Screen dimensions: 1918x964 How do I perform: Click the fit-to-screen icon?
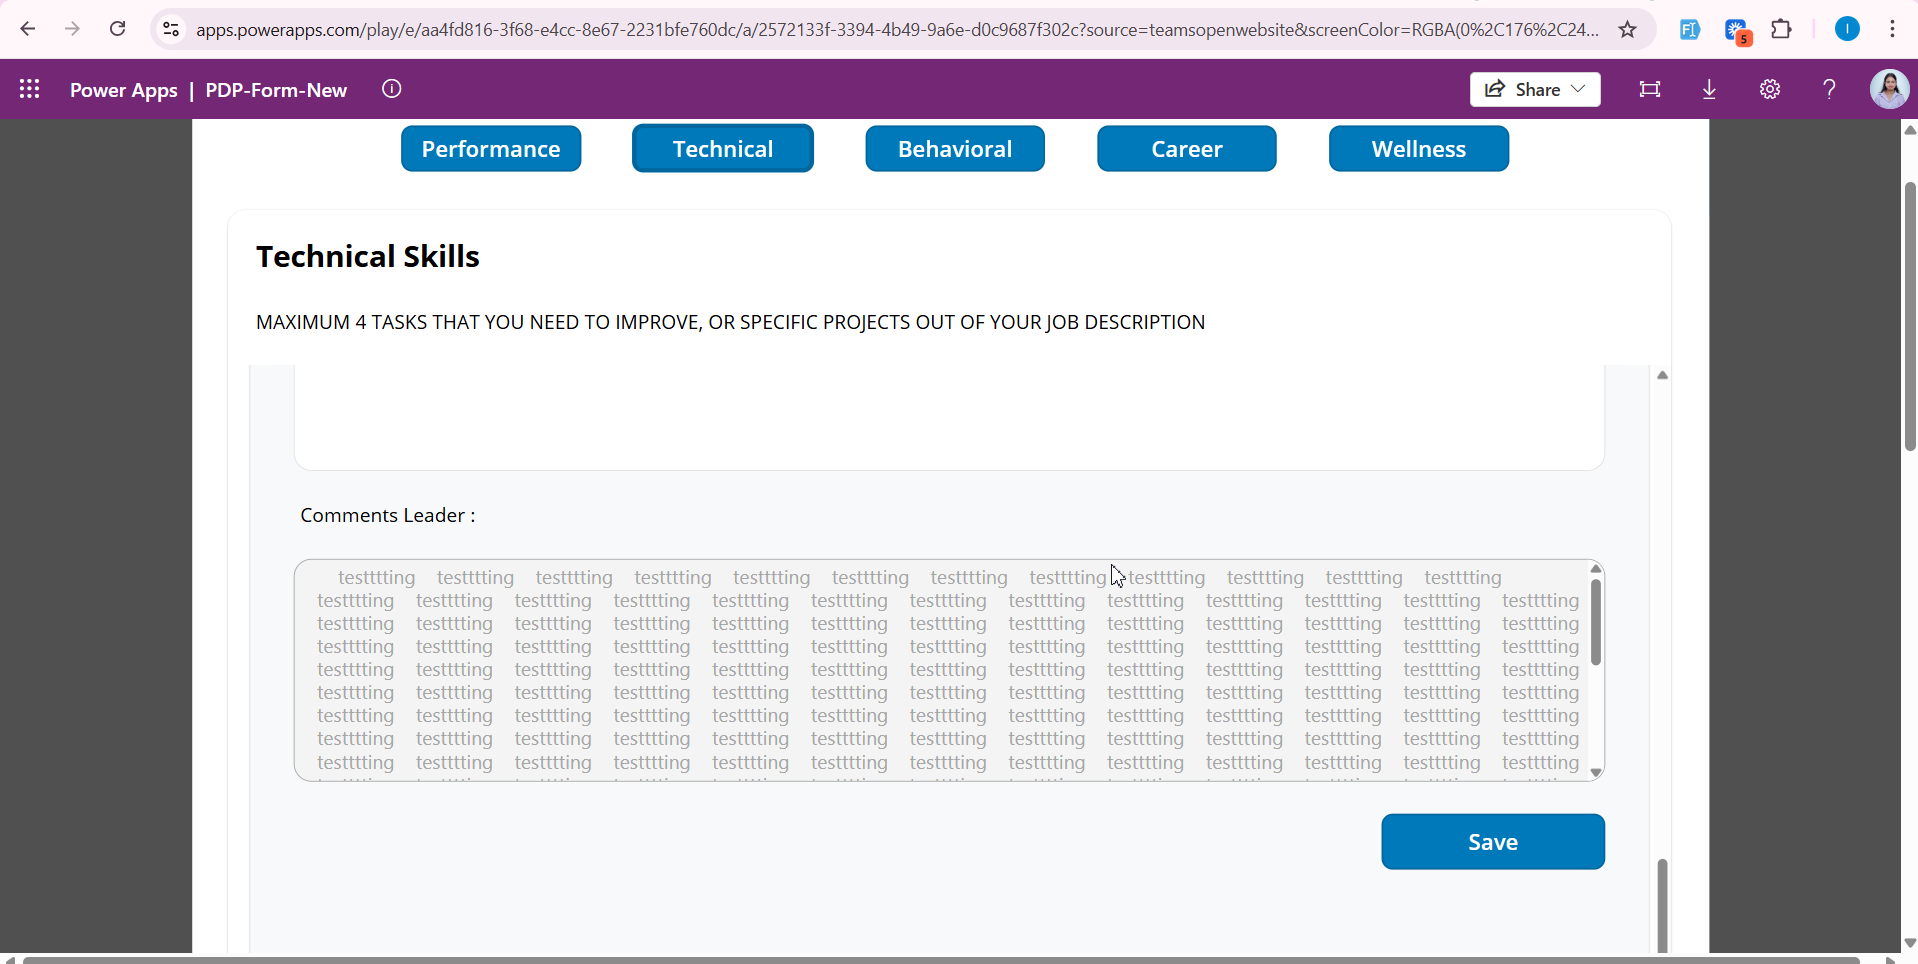pos(1649,89)
